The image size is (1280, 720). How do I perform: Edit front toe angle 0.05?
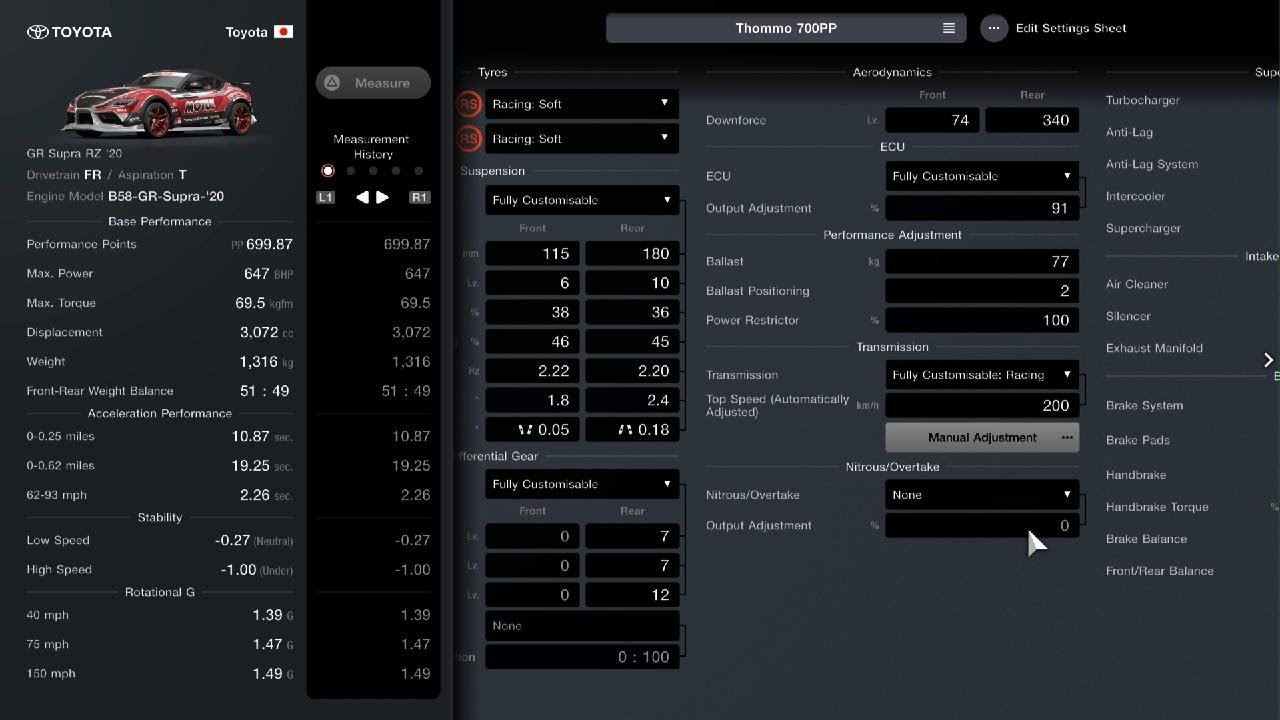(532, 429)
